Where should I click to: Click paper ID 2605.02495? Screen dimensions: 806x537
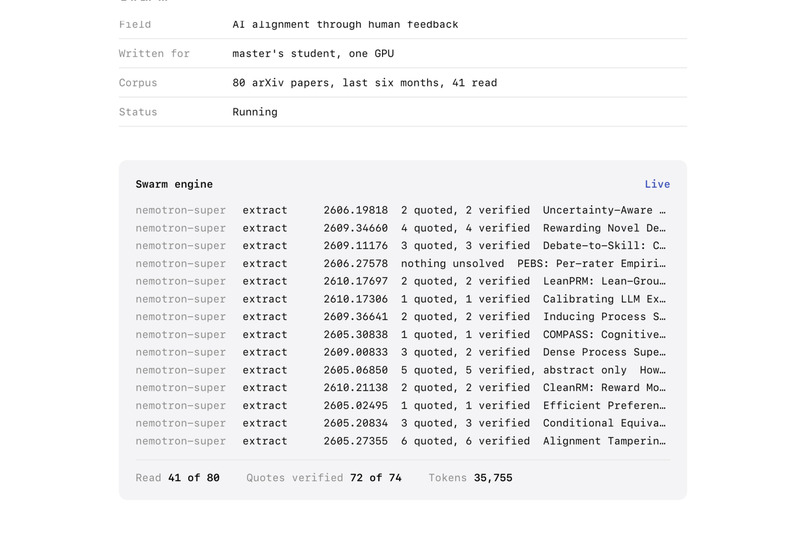coord(356,405)
